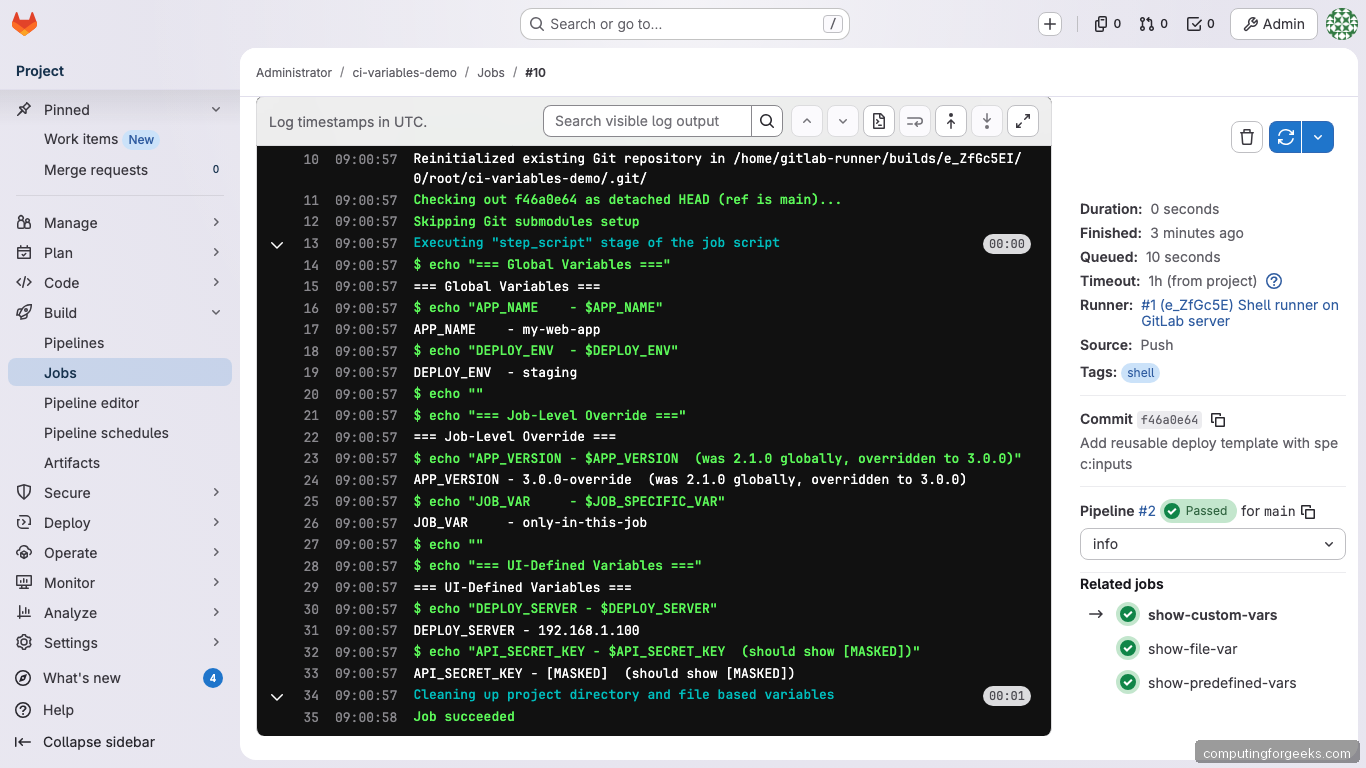Copy the commit SHA f46a0e64
1366x768 pixels.
coord(1218,419)
